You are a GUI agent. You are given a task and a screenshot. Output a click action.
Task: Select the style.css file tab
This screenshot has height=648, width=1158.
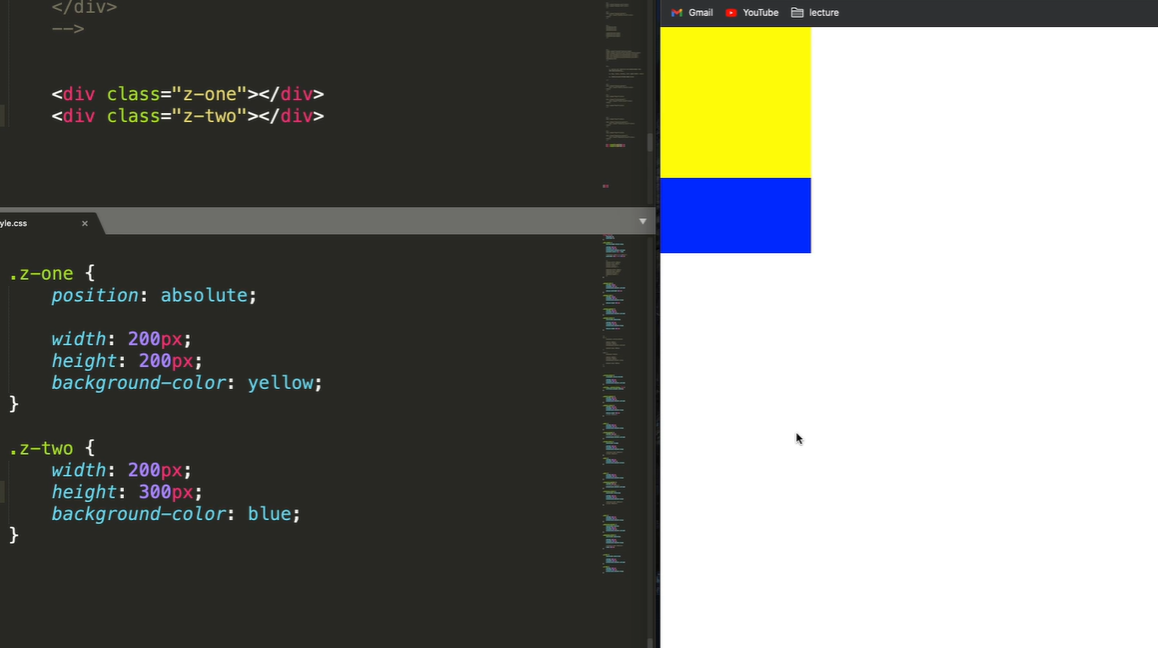44,222
